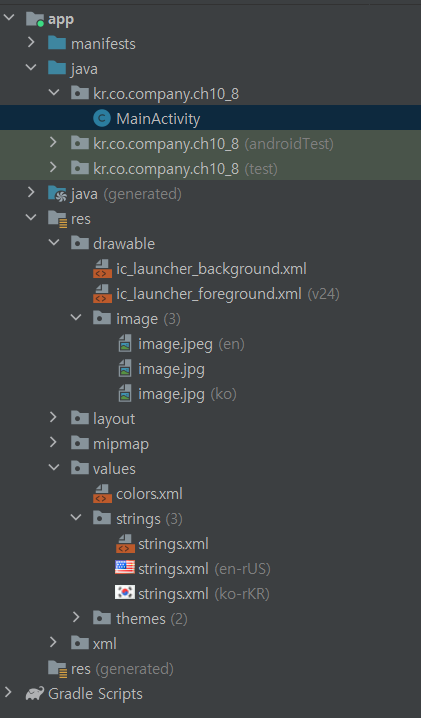Select image.jpeg (en) file
The image size is (421, 718).
[191, 343]
